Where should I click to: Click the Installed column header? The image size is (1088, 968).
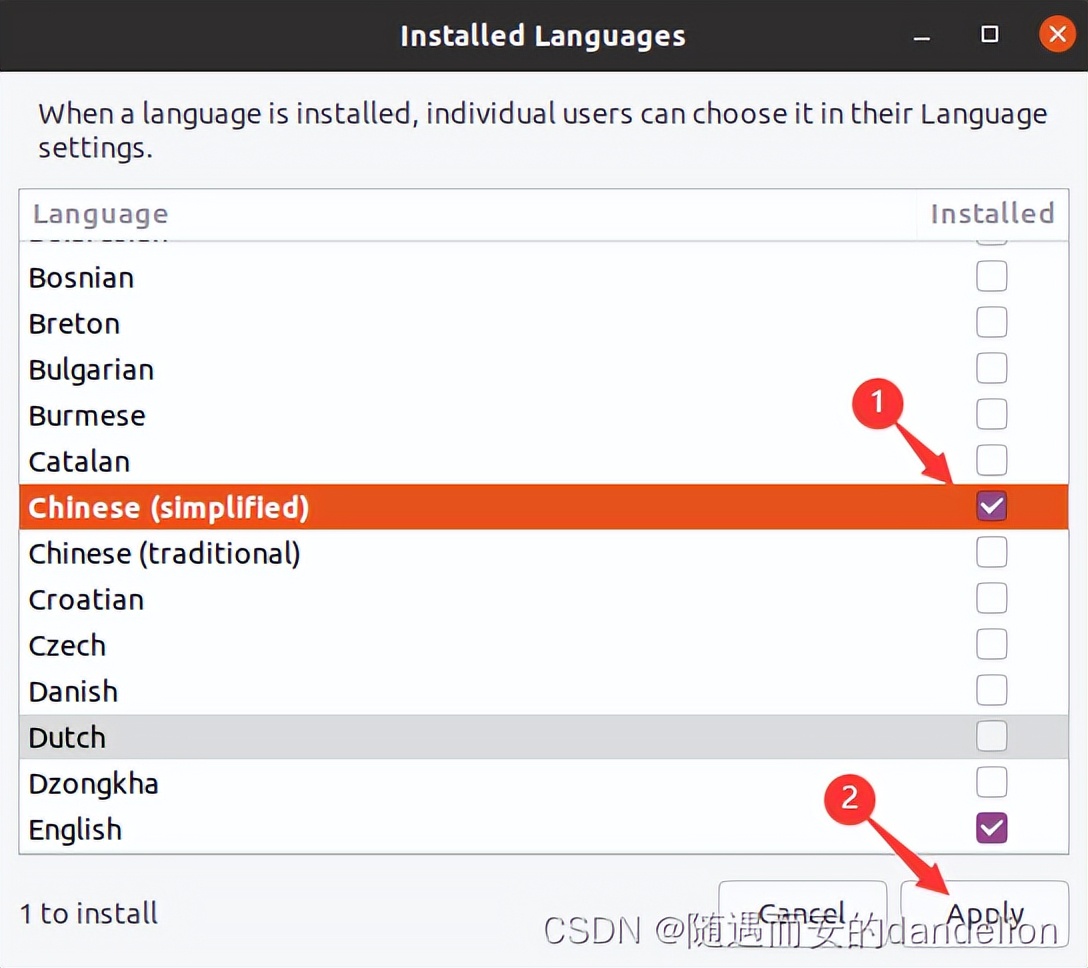[992, 213]
